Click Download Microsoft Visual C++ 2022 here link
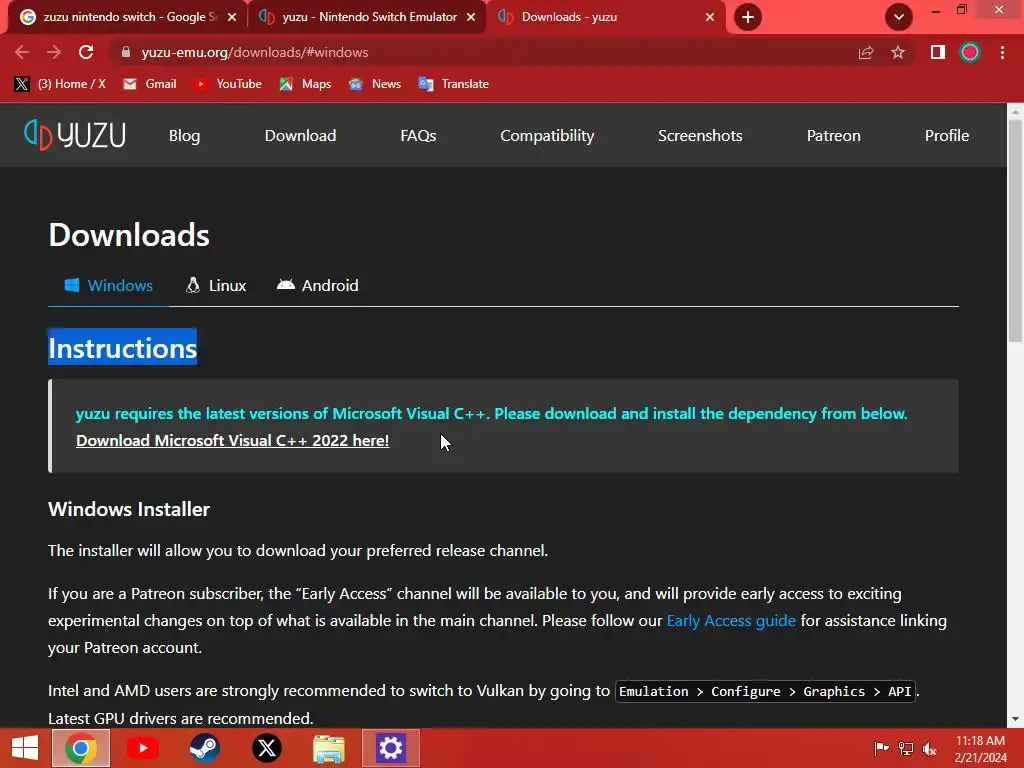The width and height of the screenshot is (1024, 768). pos(232,441)
